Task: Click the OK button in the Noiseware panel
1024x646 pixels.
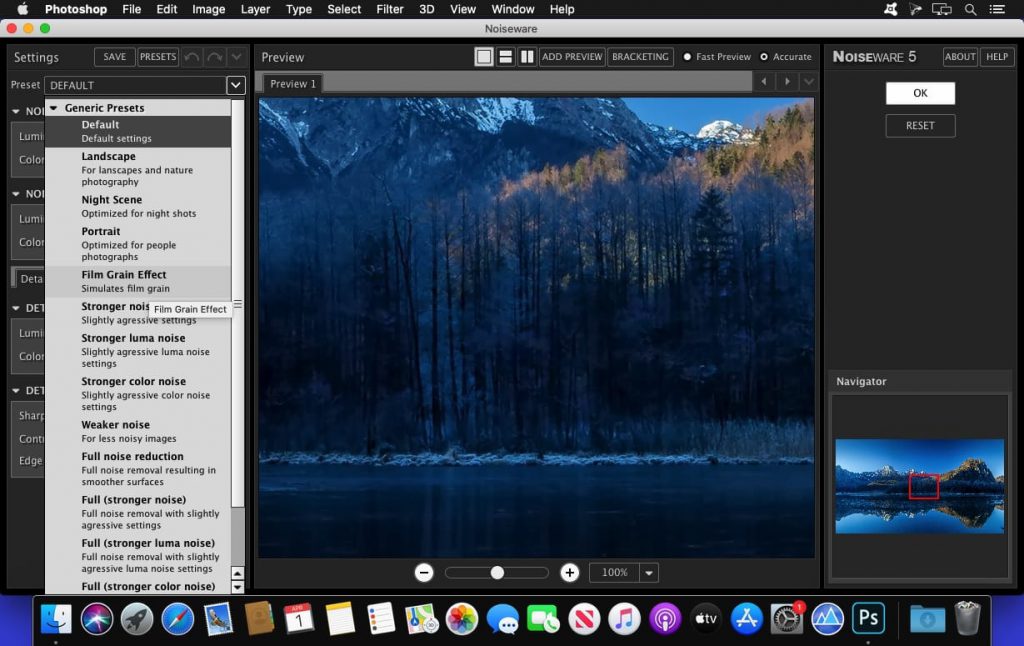Action: click(x=919, y=92)
